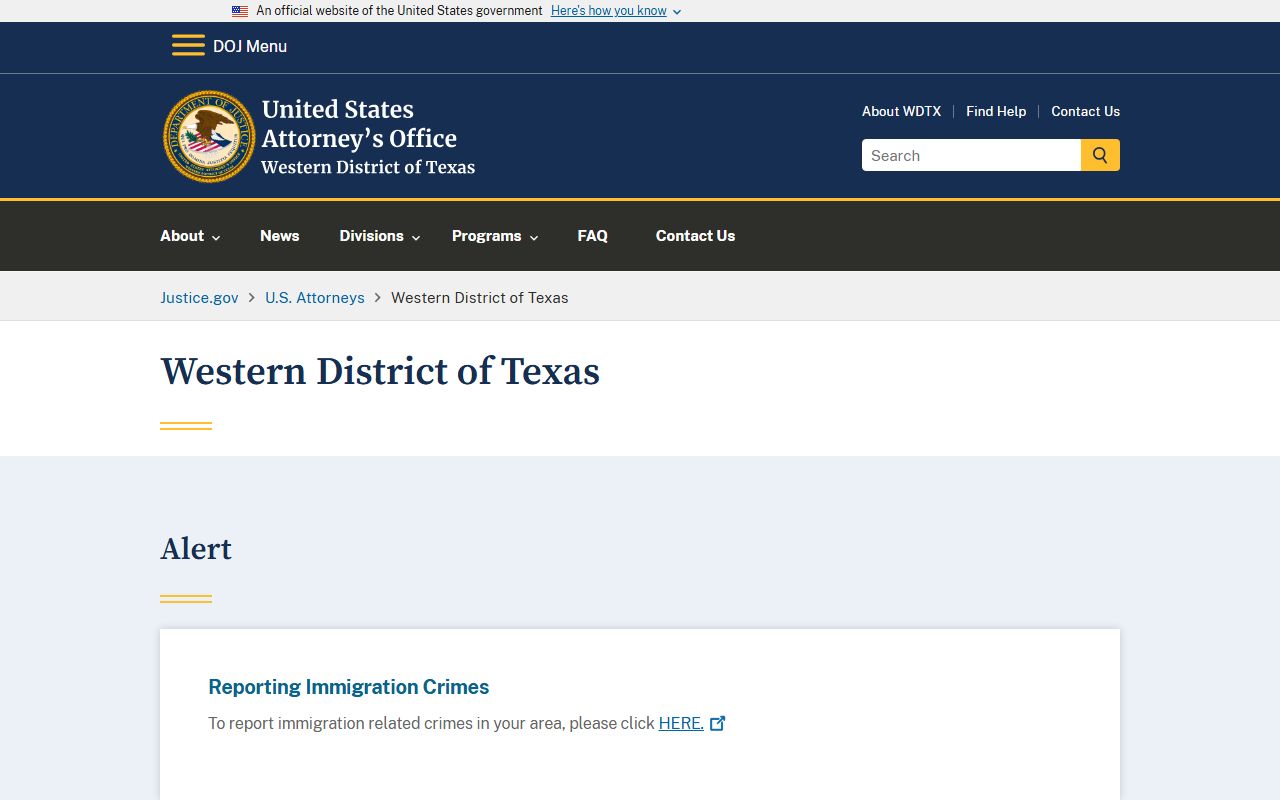Screen dimensions: 1280x800
Task: Click Contact Us link above search box
Action: [1085, 111]
